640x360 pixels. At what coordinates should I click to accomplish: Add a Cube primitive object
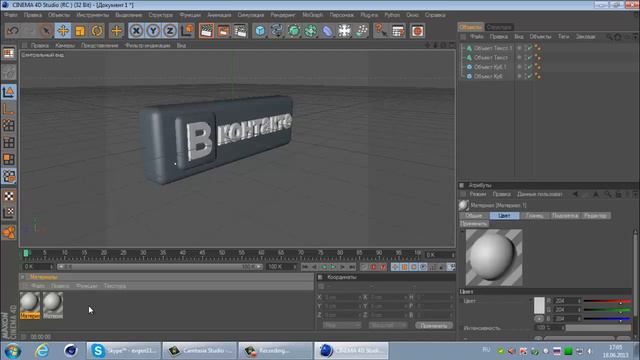point(260,31)
